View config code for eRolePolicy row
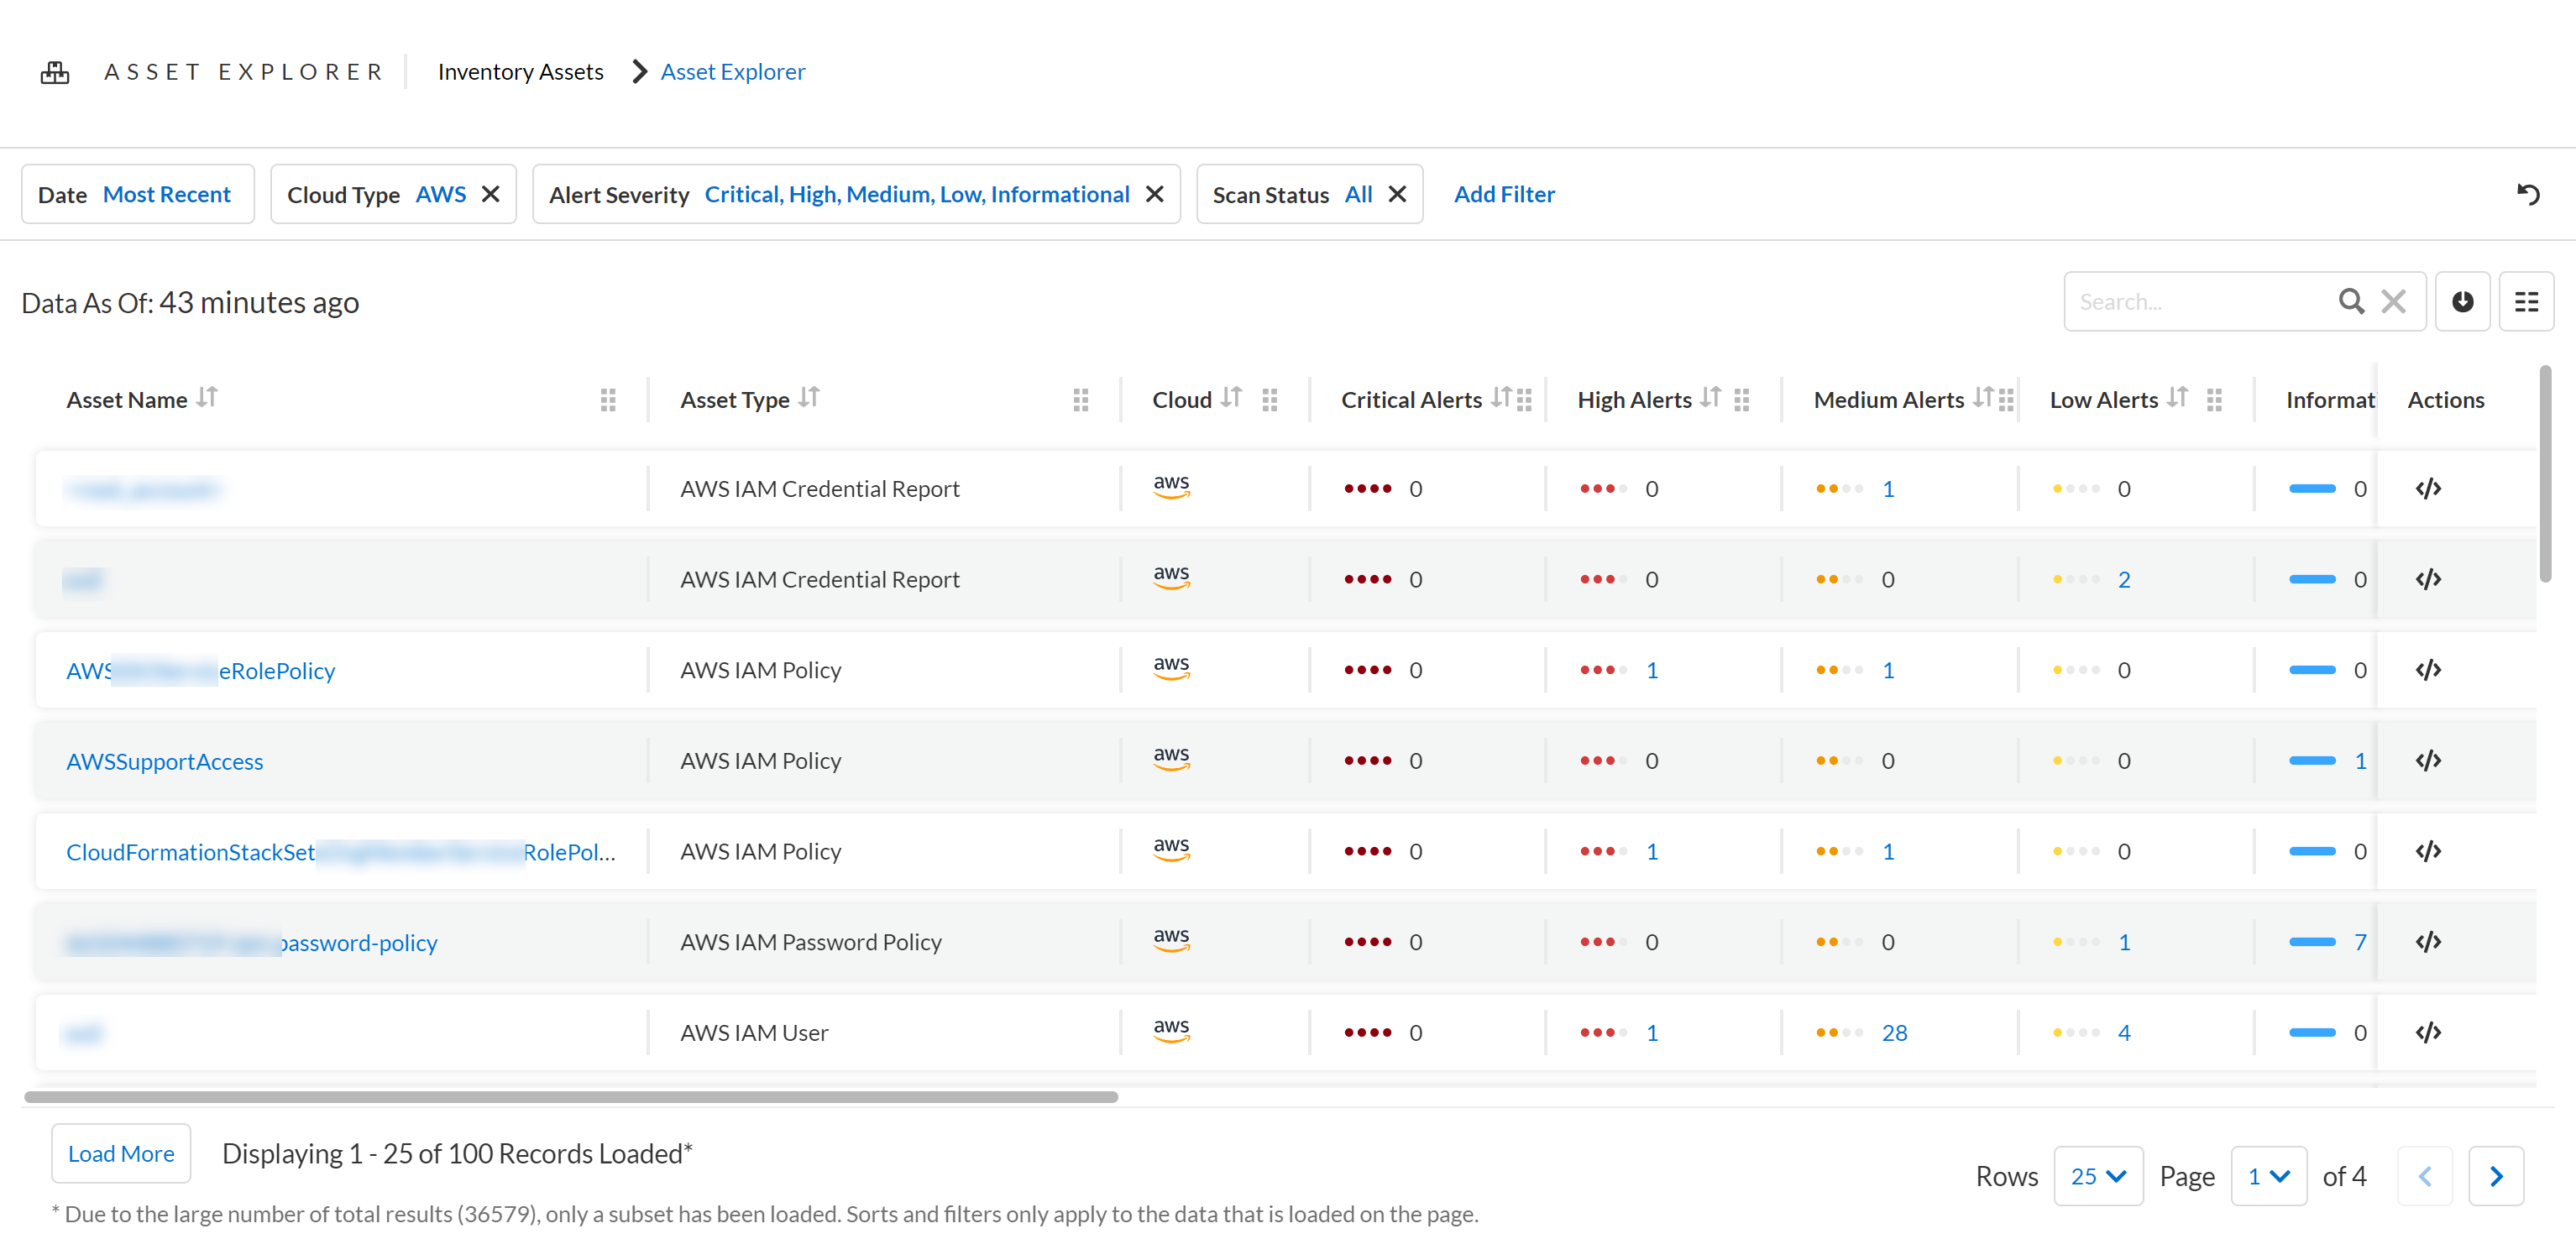This screenshot has height=1239, width=2576. (x=2428, y=670)
